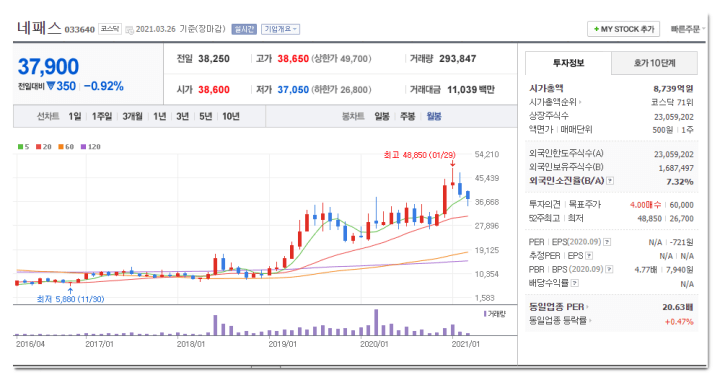Click the 고가 value 38,650
The height and width of the screenshot is (380, 720).
pyautogui.click(x=293, y=59)
